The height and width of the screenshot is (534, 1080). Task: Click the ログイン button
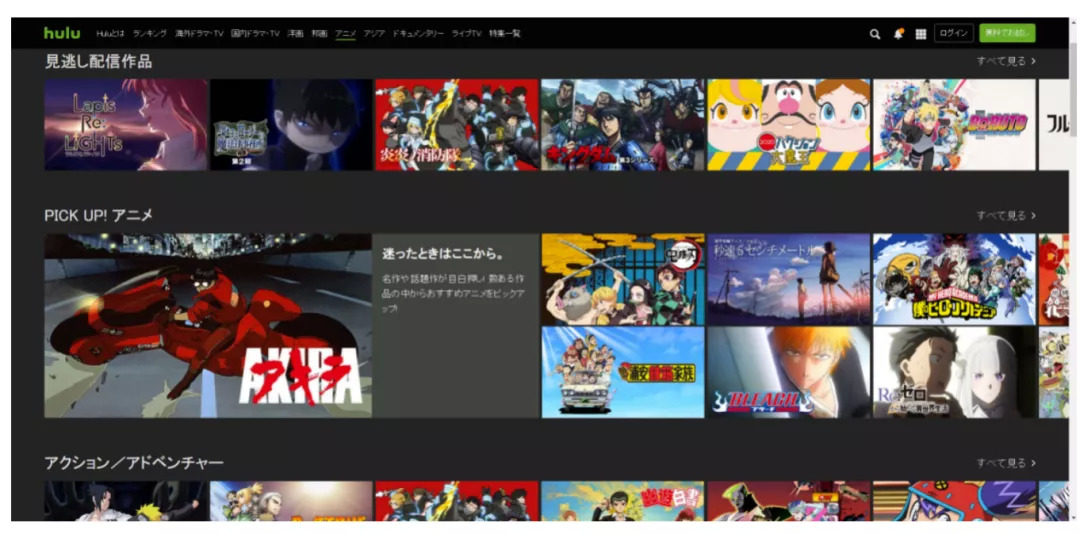(953, 33)
